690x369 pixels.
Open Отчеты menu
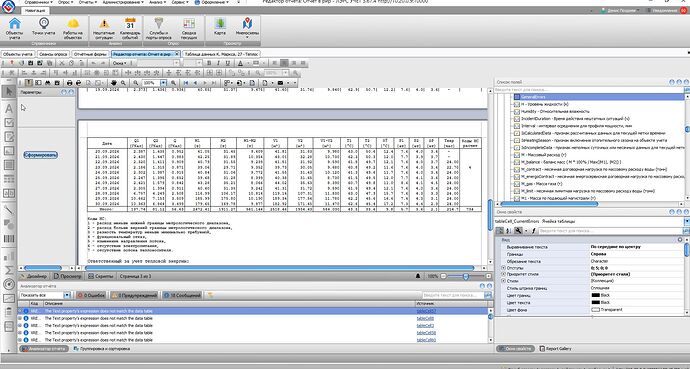[88, 2]
